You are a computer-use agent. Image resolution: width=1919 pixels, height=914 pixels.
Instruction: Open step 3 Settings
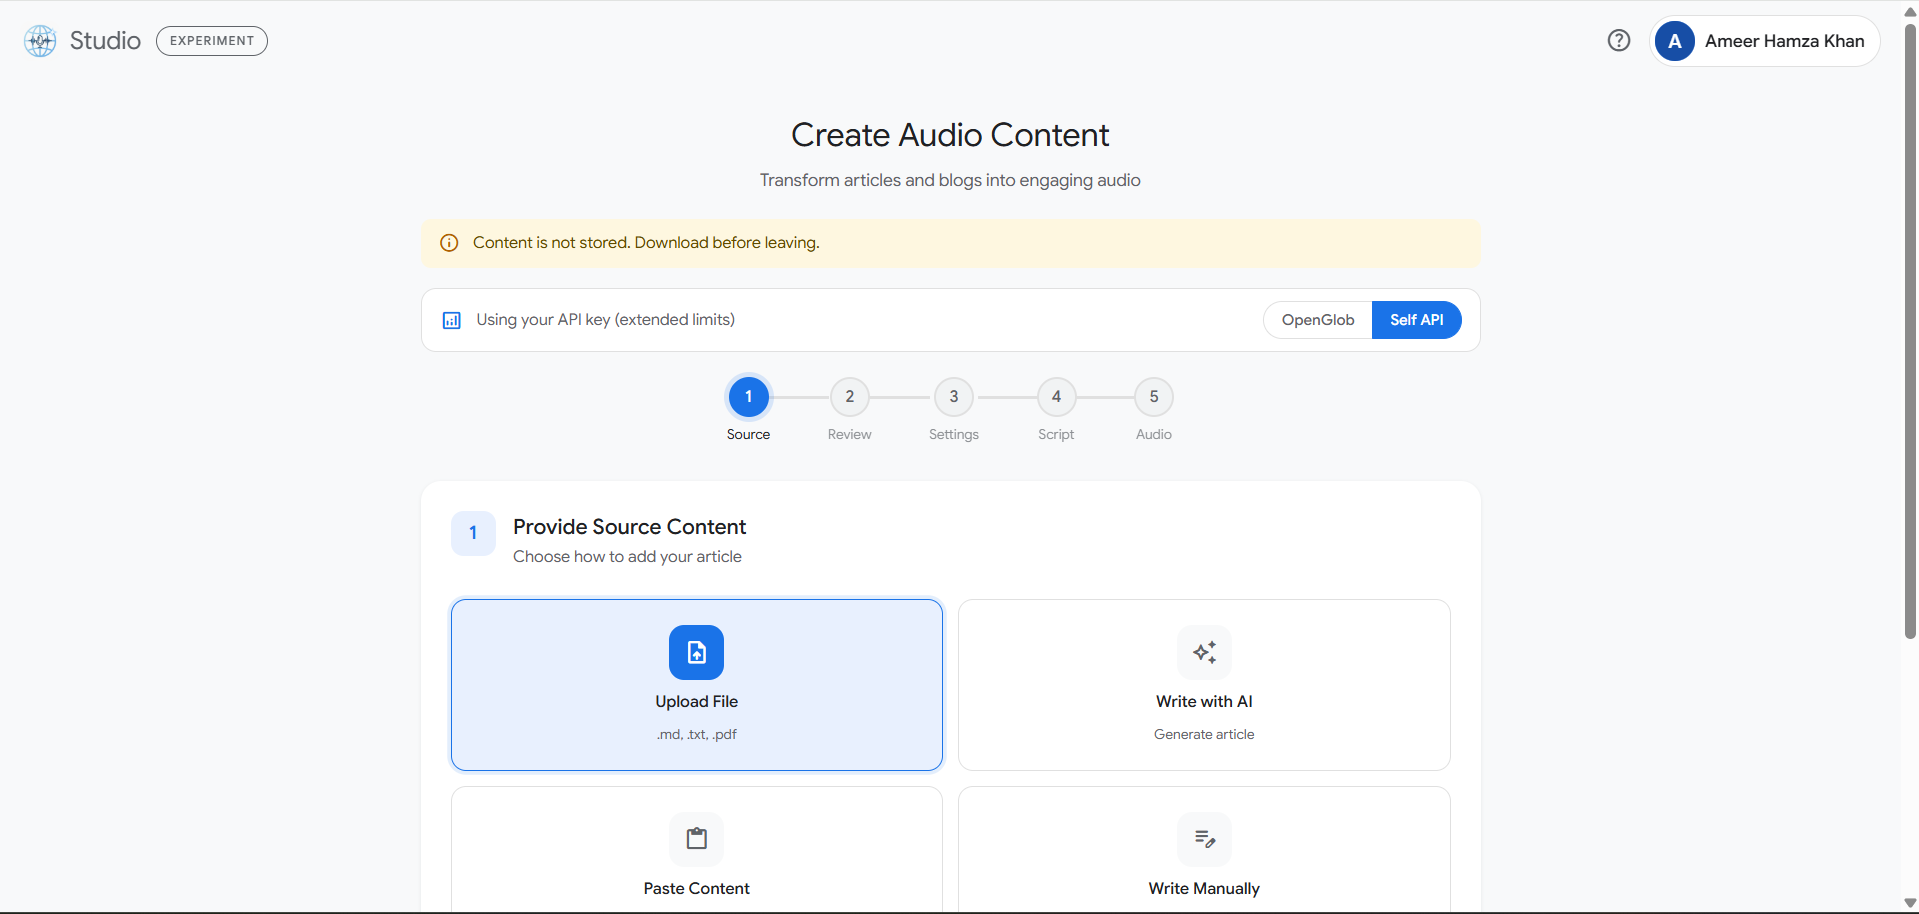tap(953, 396)
